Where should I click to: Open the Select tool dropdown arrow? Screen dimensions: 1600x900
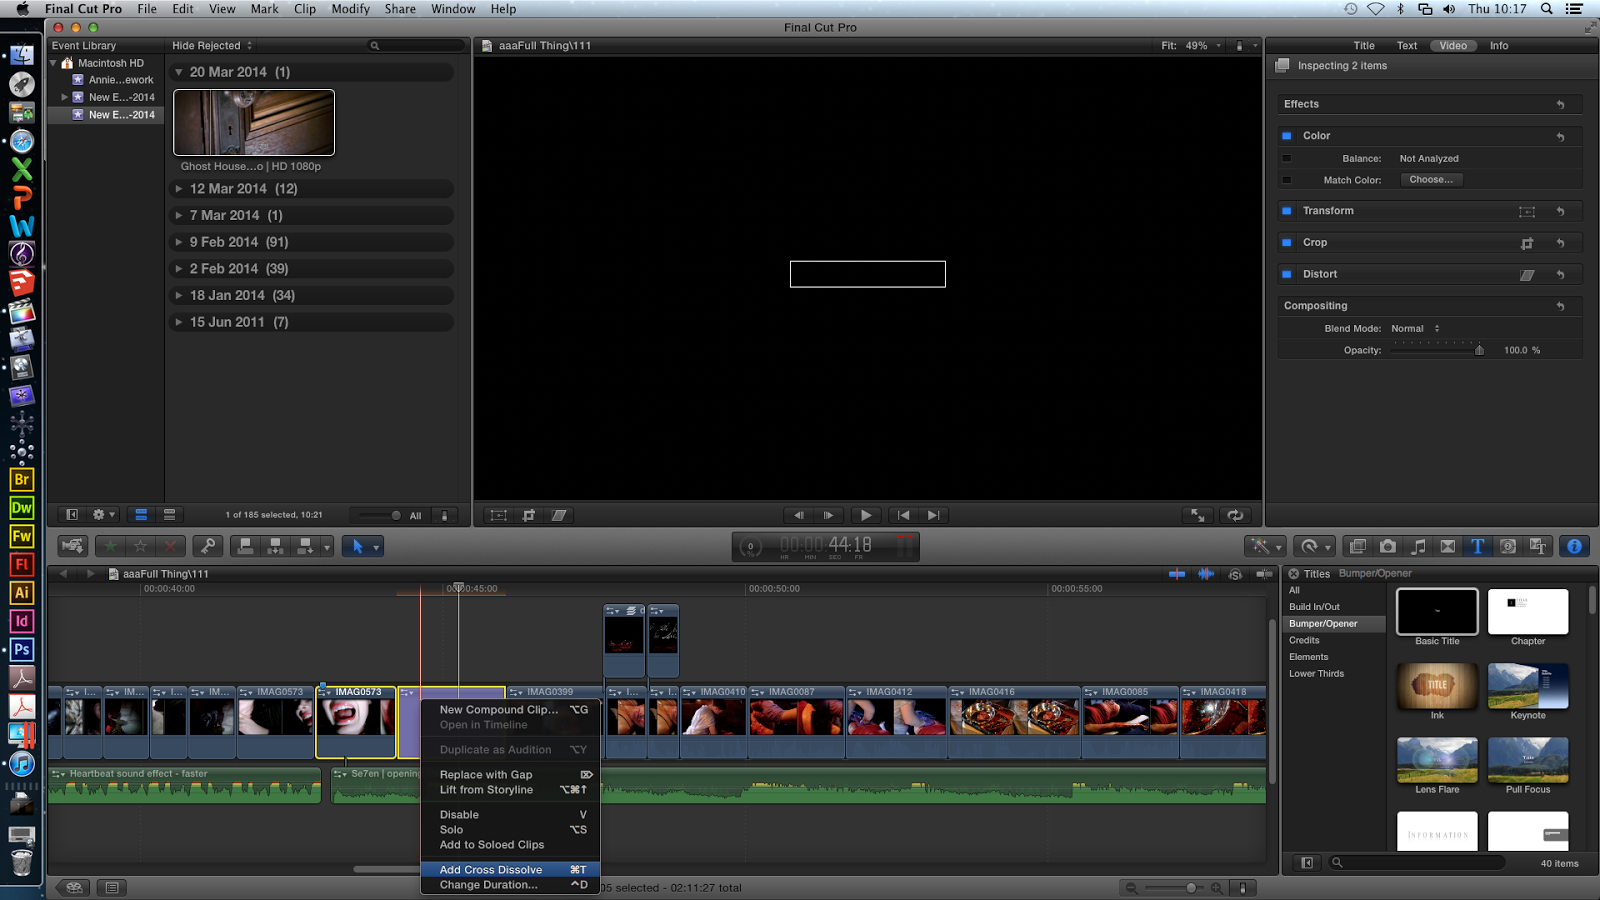coord(376,547)
